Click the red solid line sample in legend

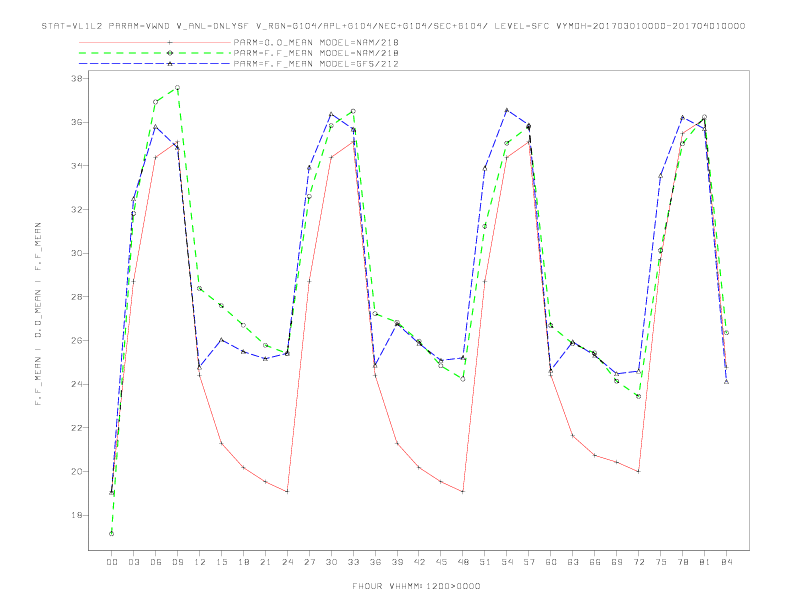[155, 42]
